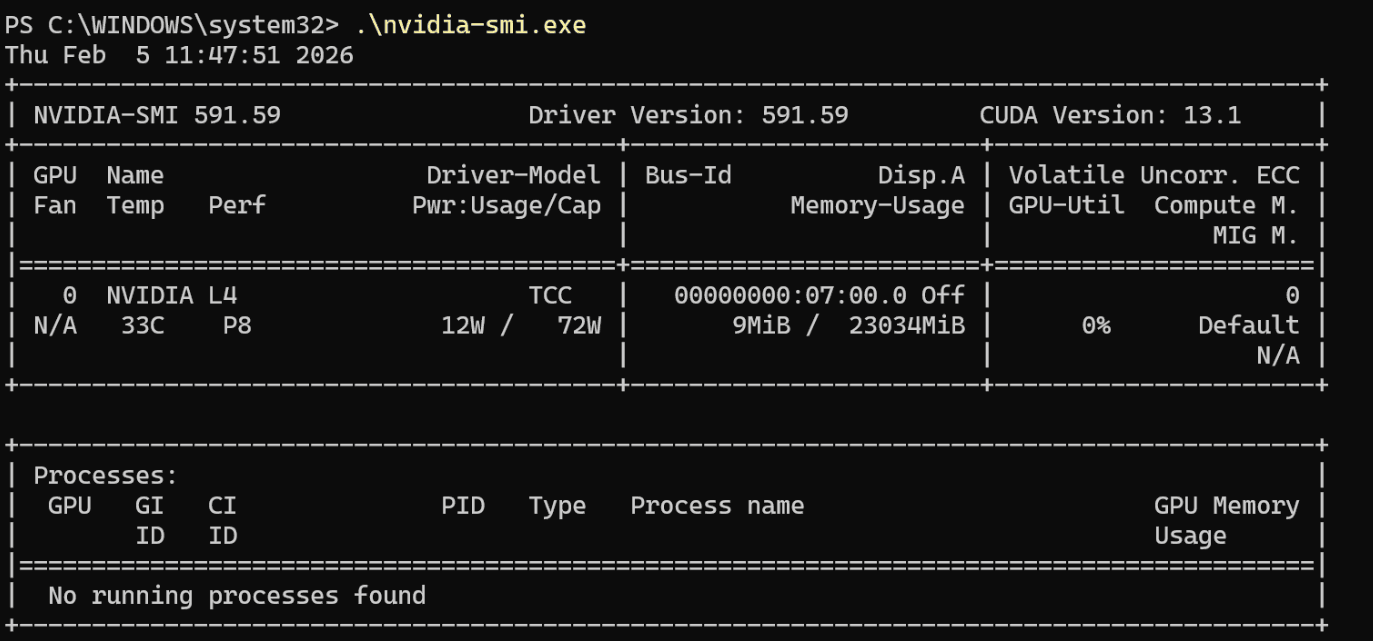Click the Driver-Model column header
This screenshot has height=641, width=1373.
tap(514, 175)
